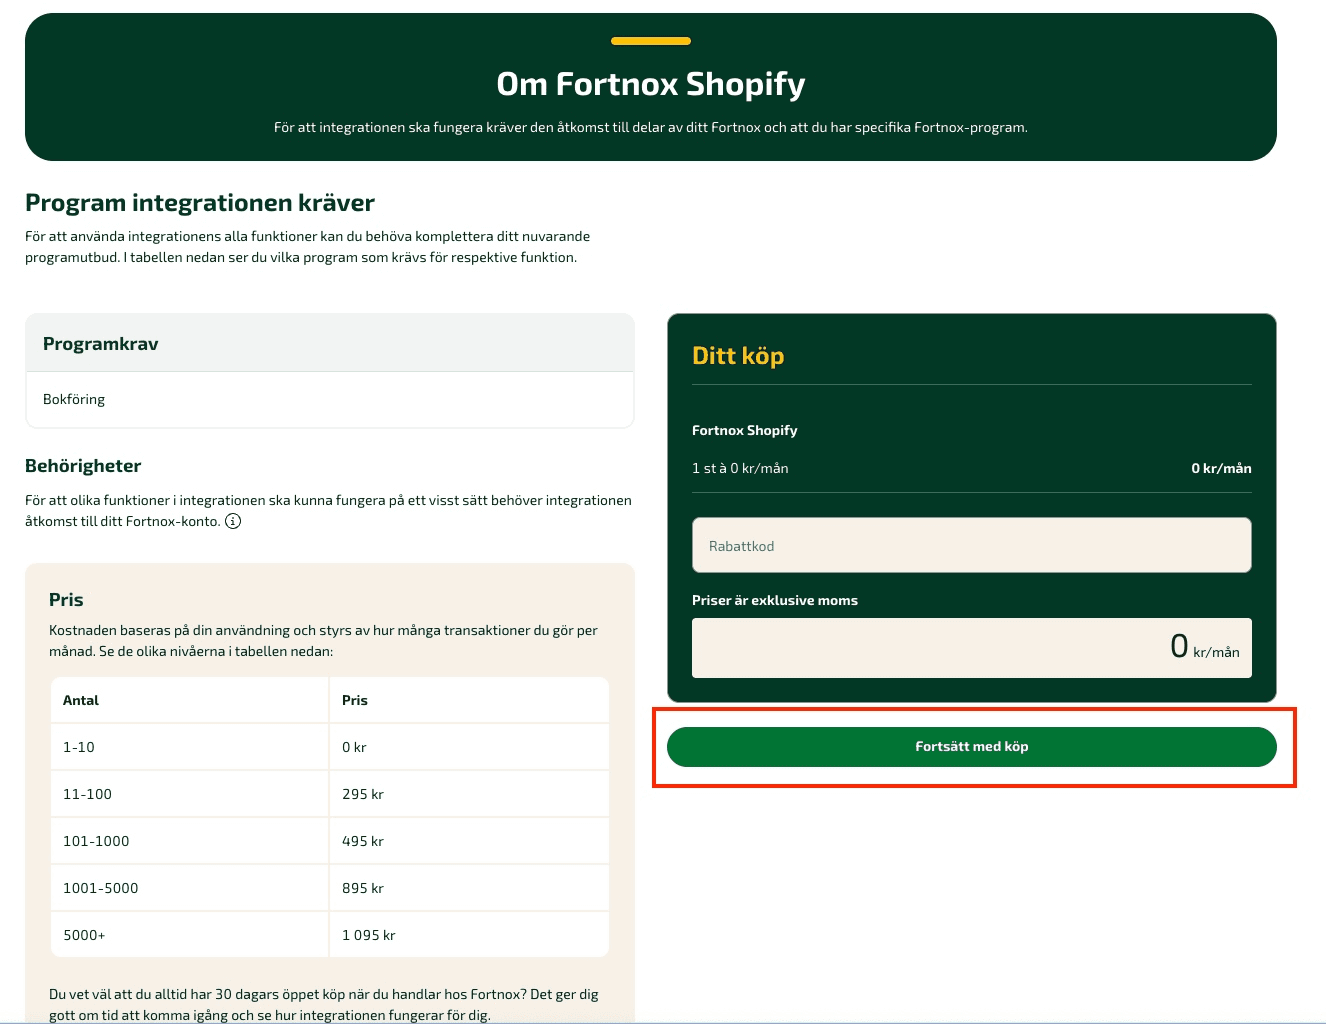
Task: Click the Fortnox Shopify item in the cart
Action: (x=745, y=430)
